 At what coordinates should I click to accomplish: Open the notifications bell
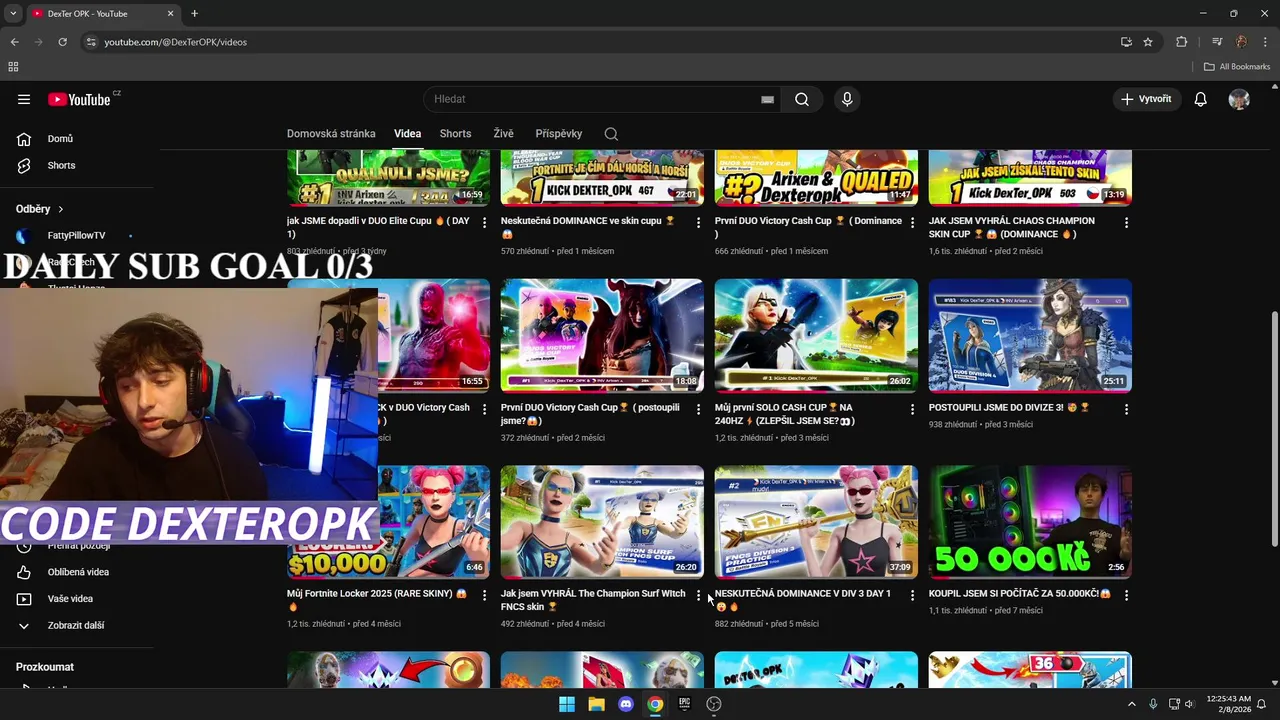click(1201, 99)
